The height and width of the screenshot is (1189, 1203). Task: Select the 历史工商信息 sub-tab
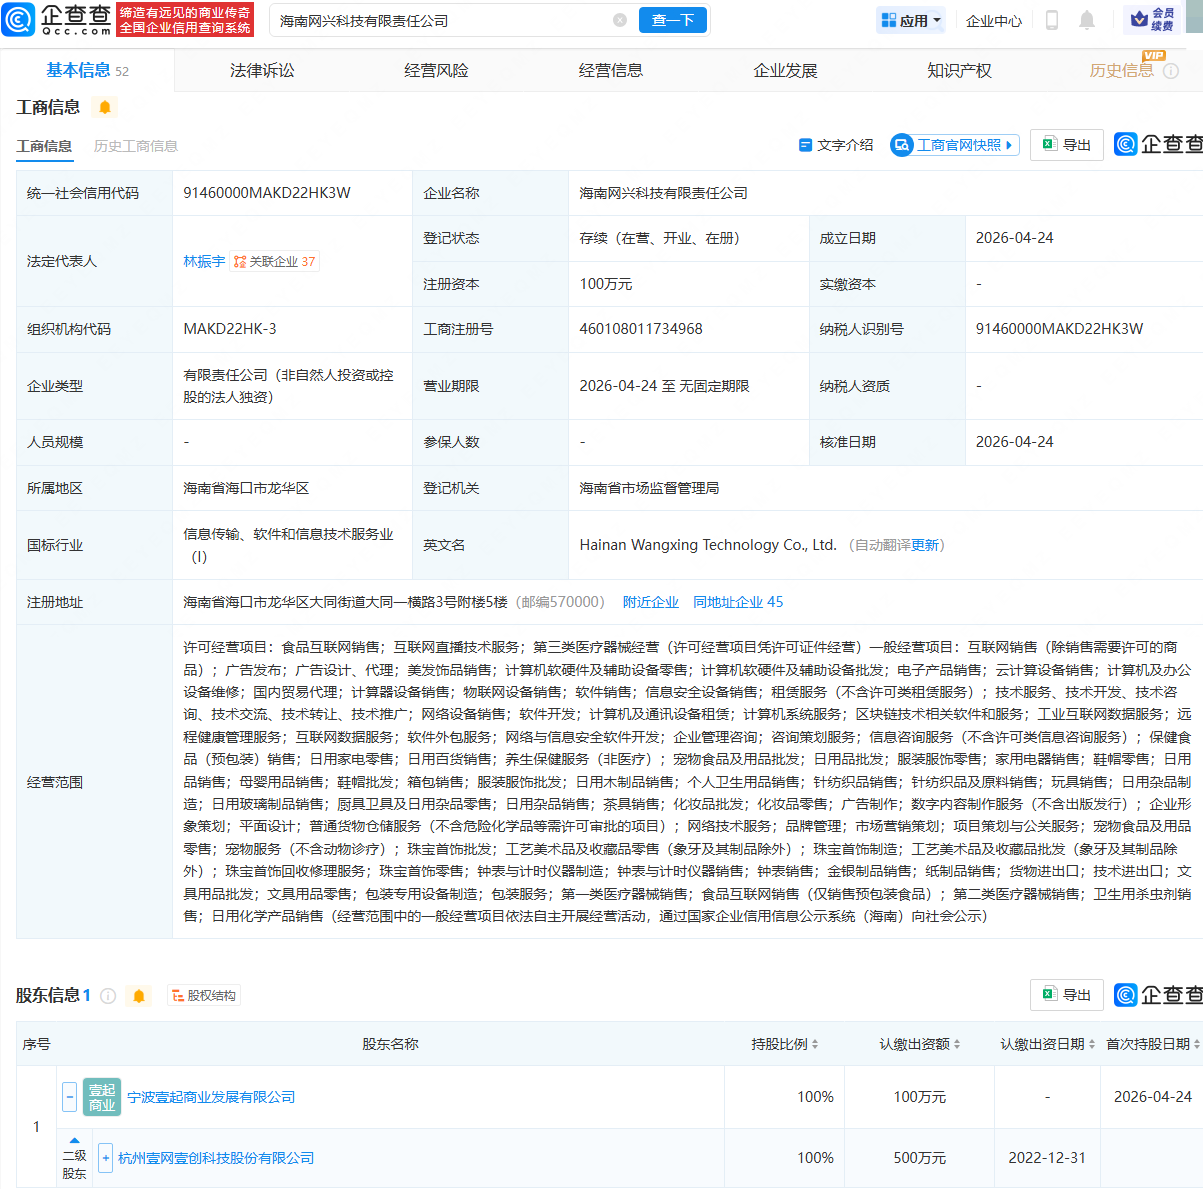click(136, 146)
